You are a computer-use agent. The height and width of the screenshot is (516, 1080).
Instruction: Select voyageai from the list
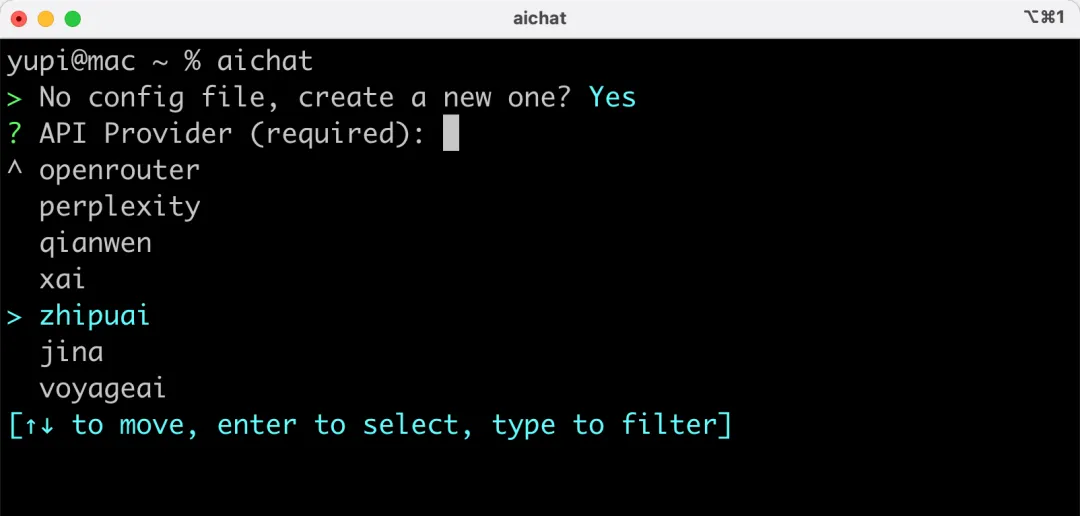tap(102, 388)
